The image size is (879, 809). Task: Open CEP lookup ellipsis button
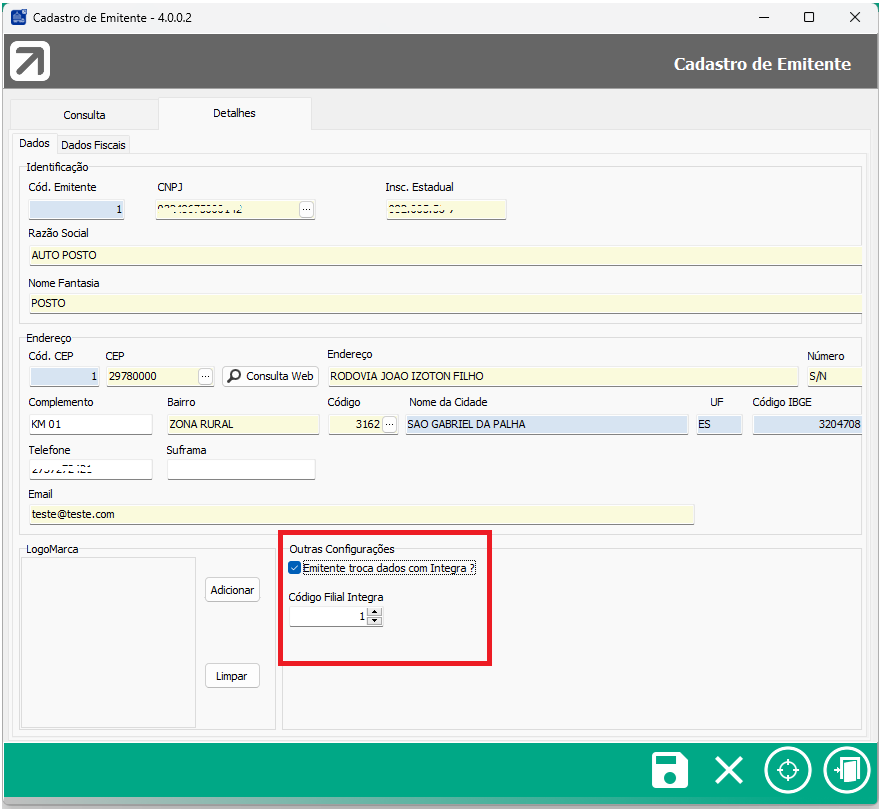205,376
